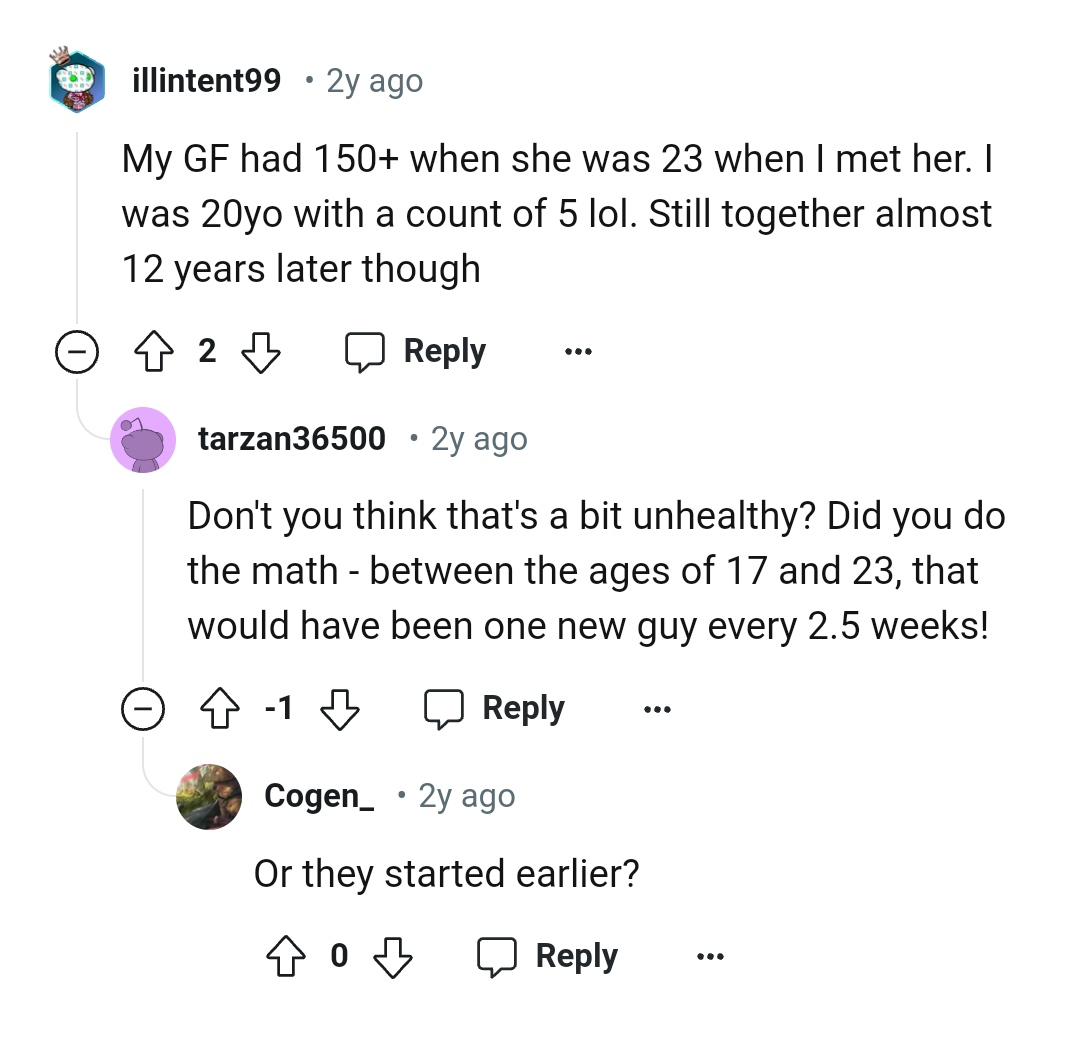Reply to Cogen_'s comment
This screenshot has height=1045, width=1080.
[547, 957]
